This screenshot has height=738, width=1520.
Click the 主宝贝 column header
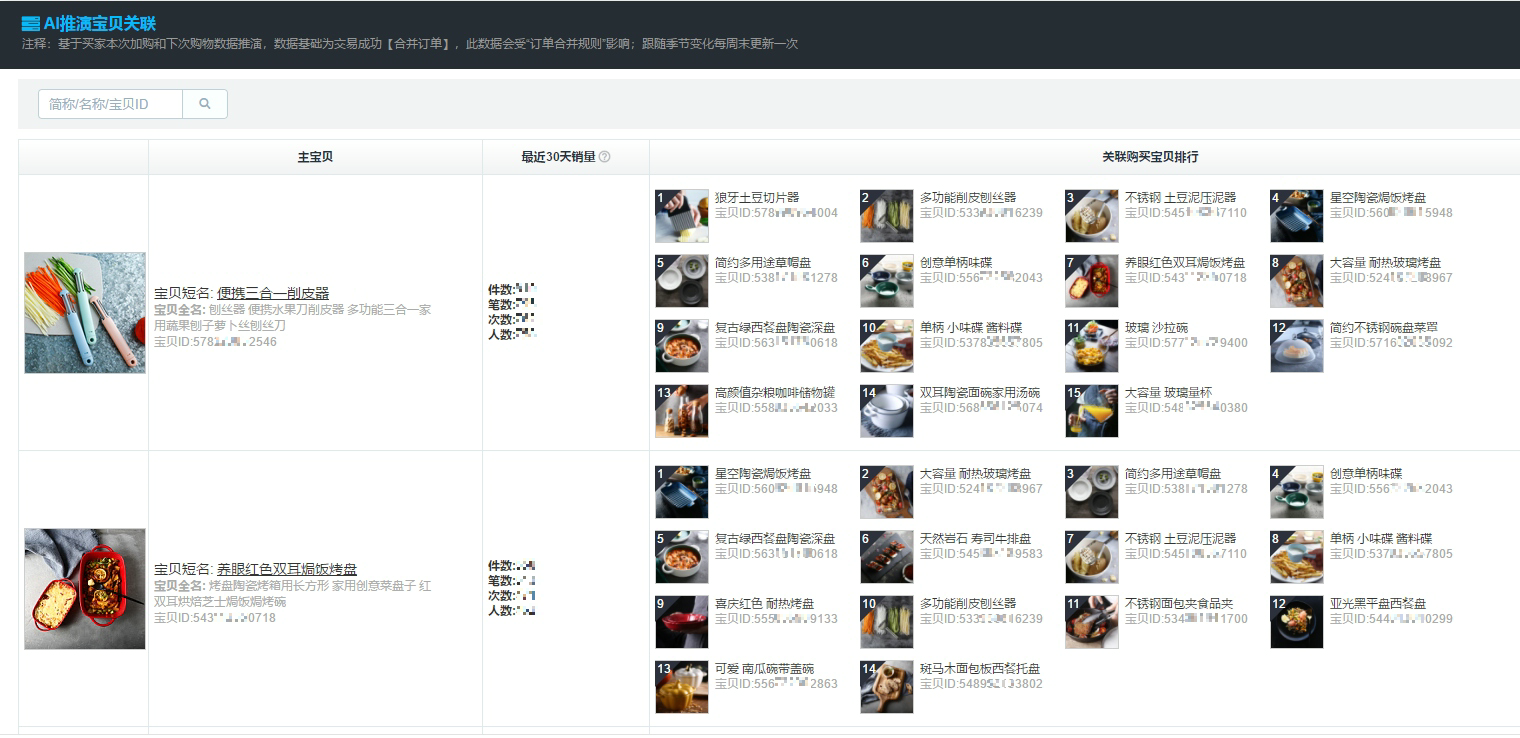(x=315, y=157)
